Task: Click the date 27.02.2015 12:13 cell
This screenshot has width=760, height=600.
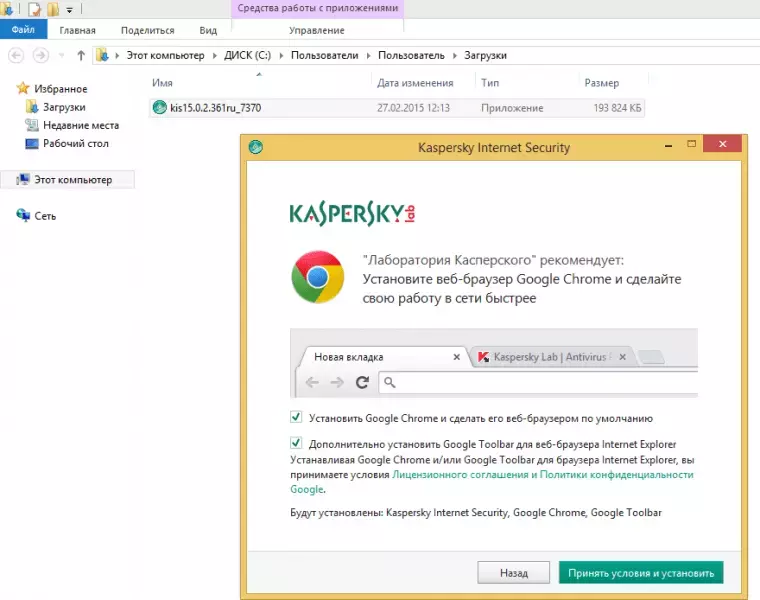Action: pyautogui.click(x=413, y=108)
